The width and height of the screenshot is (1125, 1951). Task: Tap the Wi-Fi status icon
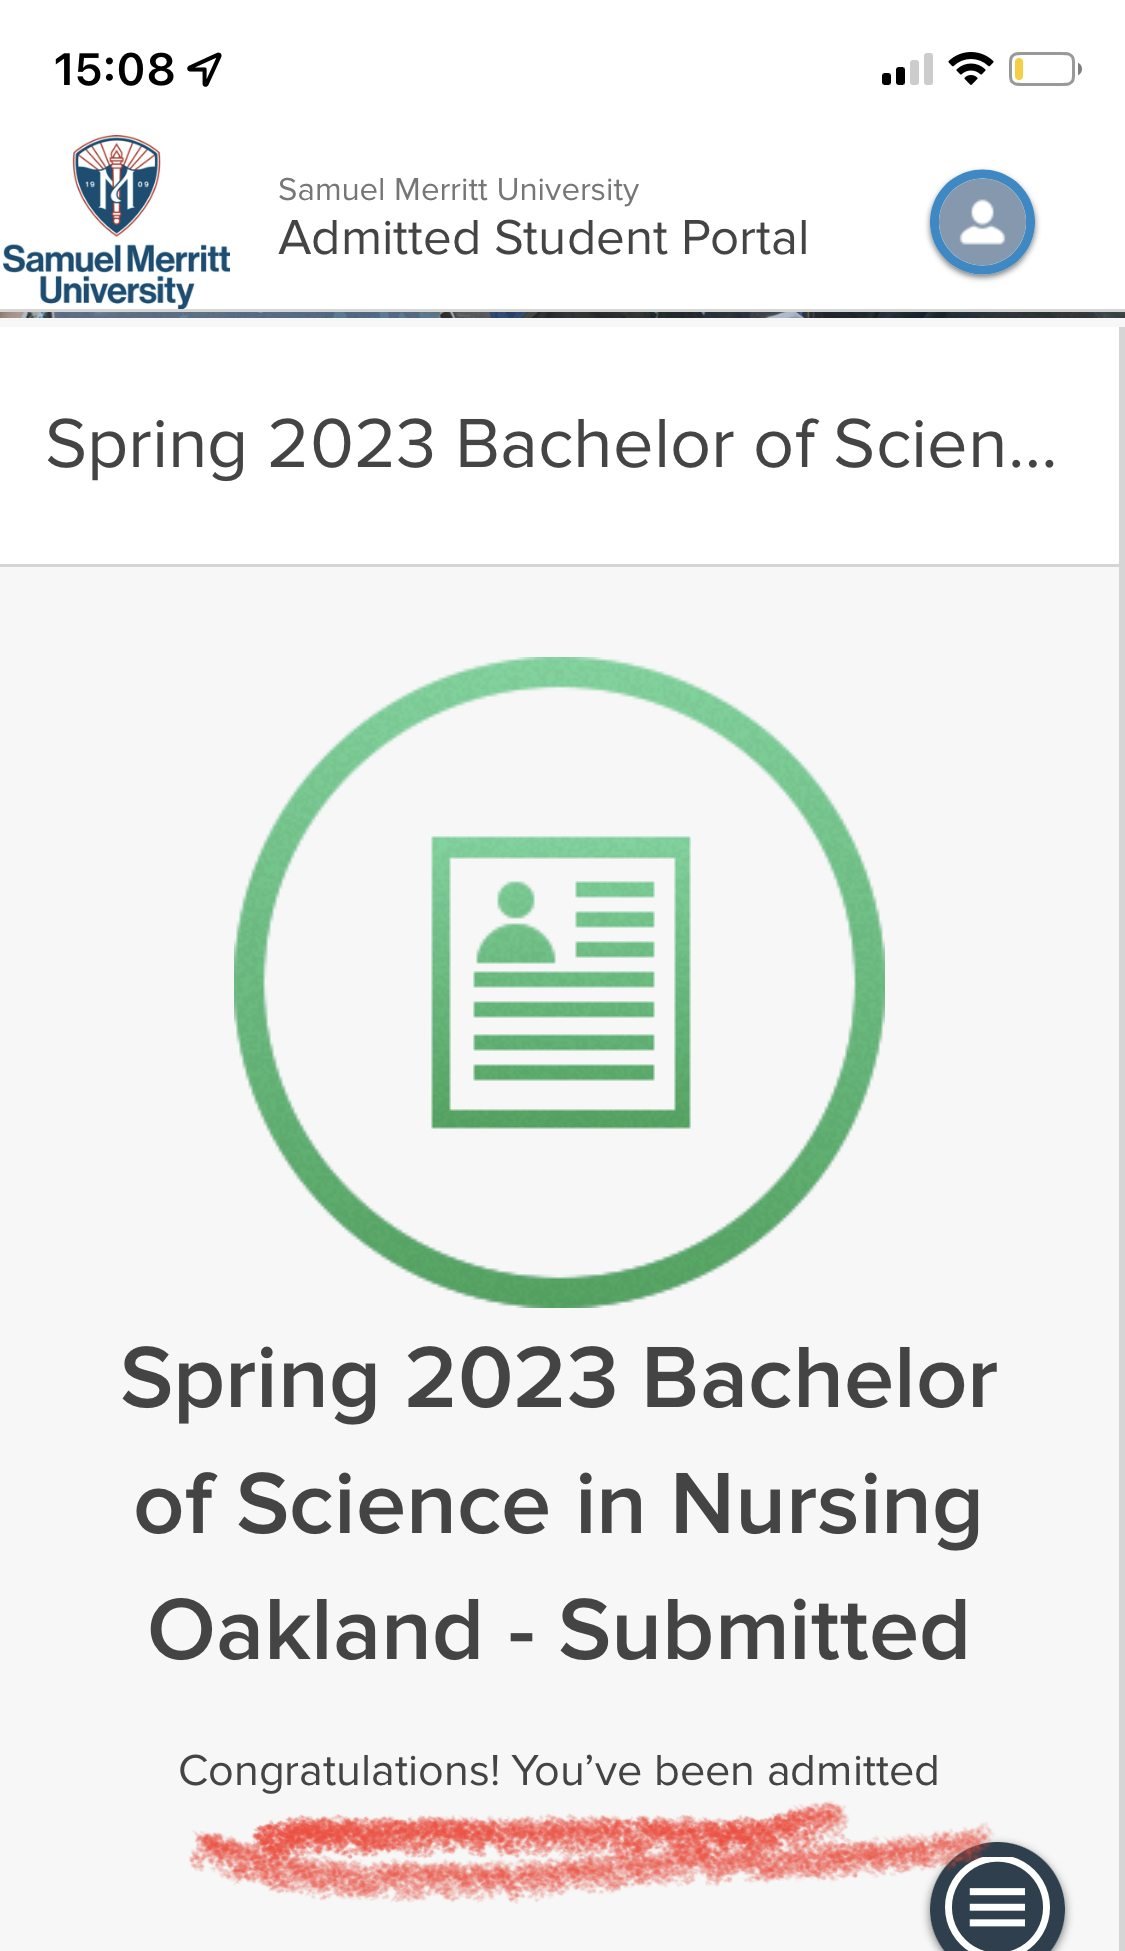(x=970, y=69)
